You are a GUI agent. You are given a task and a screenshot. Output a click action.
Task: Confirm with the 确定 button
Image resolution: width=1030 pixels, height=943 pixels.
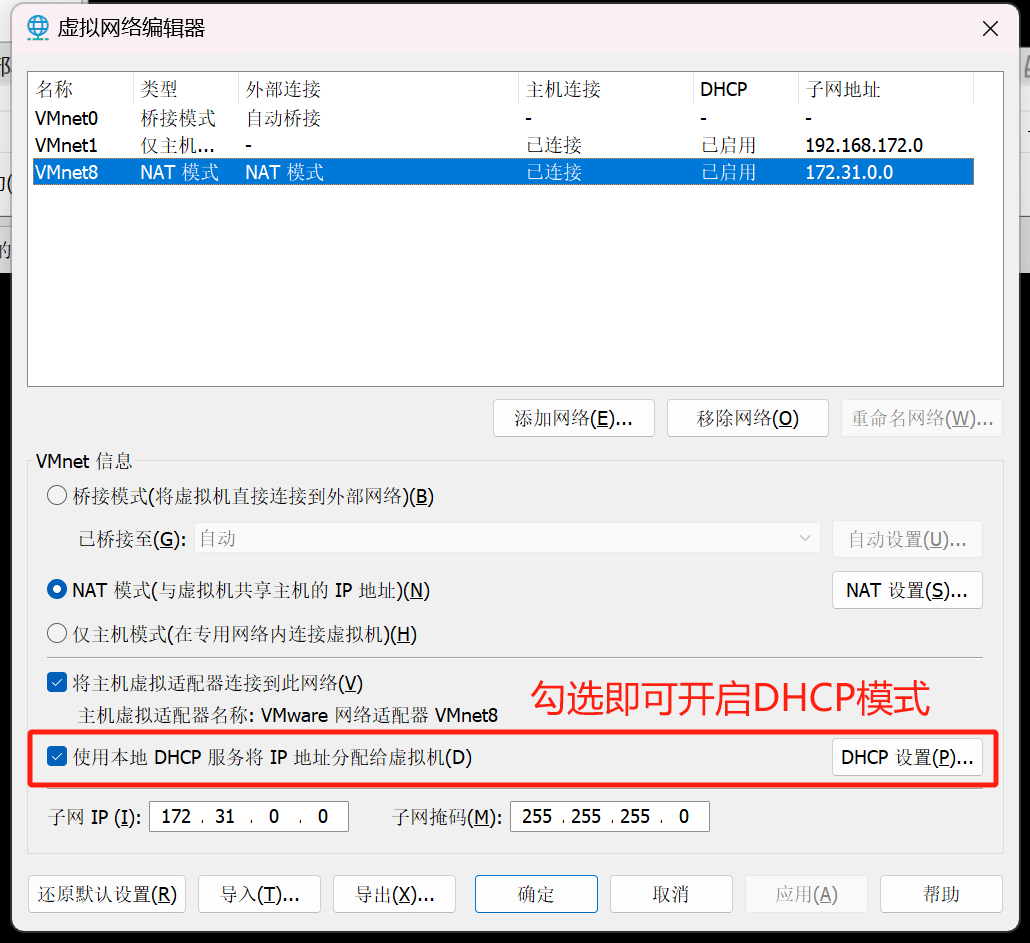(x=536, y=894)
